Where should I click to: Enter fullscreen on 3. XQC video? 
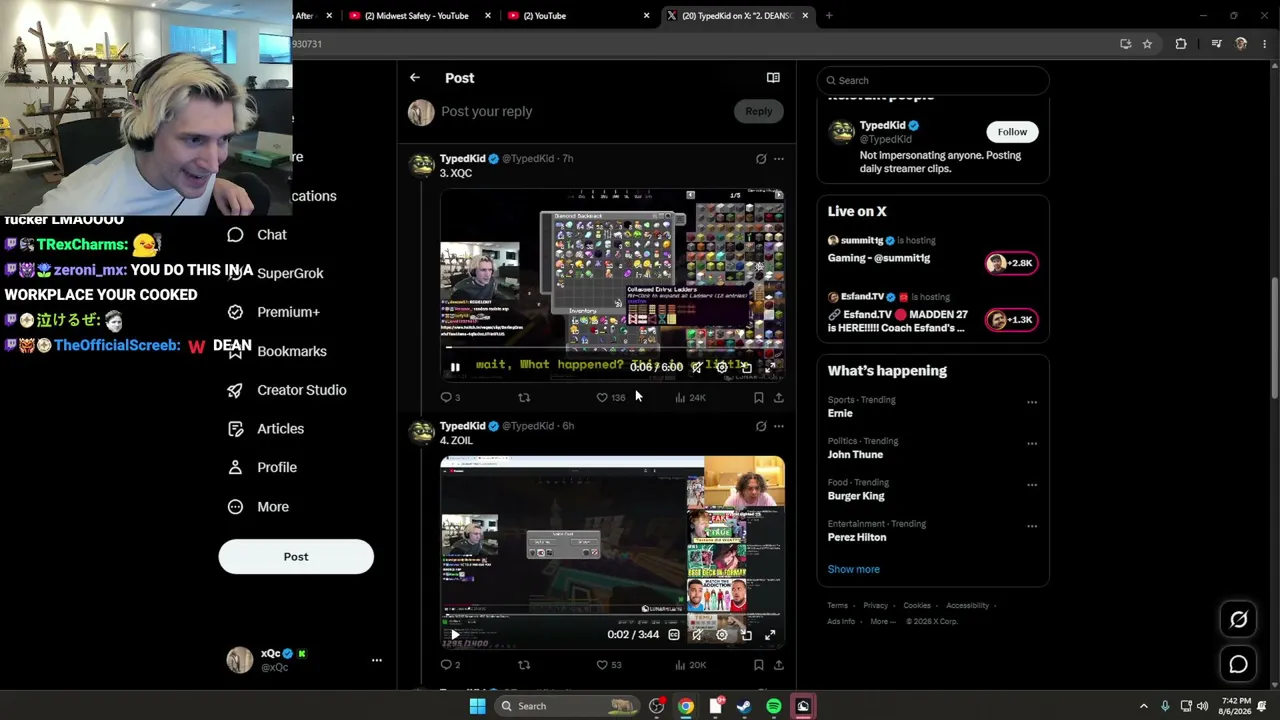click(770, 368)
